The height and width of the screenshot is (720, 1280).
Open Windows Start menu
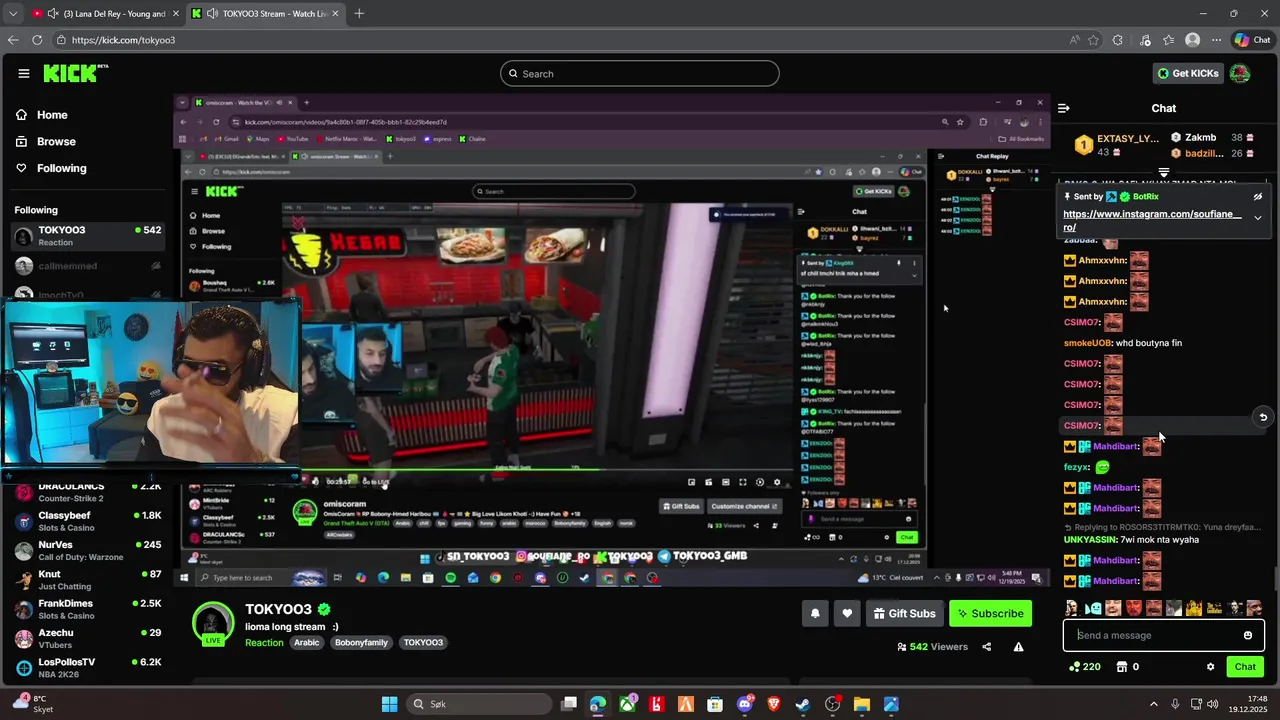390,704
